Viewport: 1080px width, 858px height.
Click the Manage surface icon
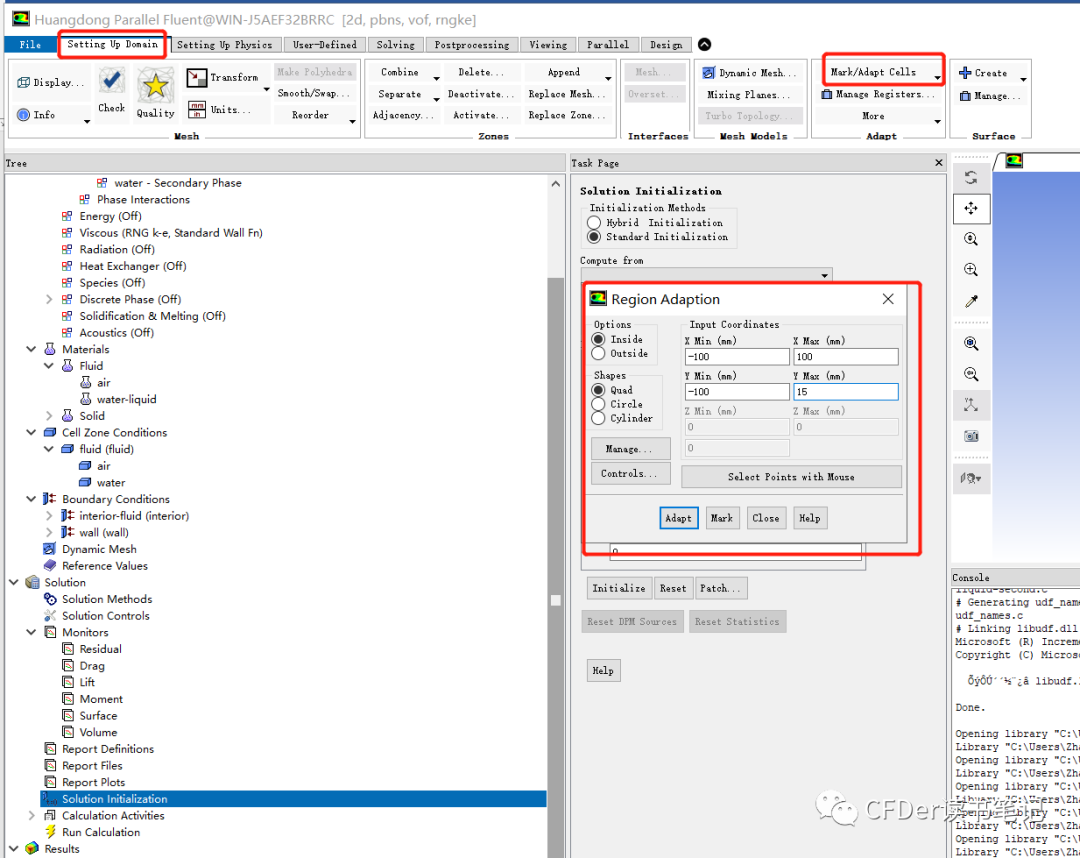pyautogui.click(x=966, y=96)
